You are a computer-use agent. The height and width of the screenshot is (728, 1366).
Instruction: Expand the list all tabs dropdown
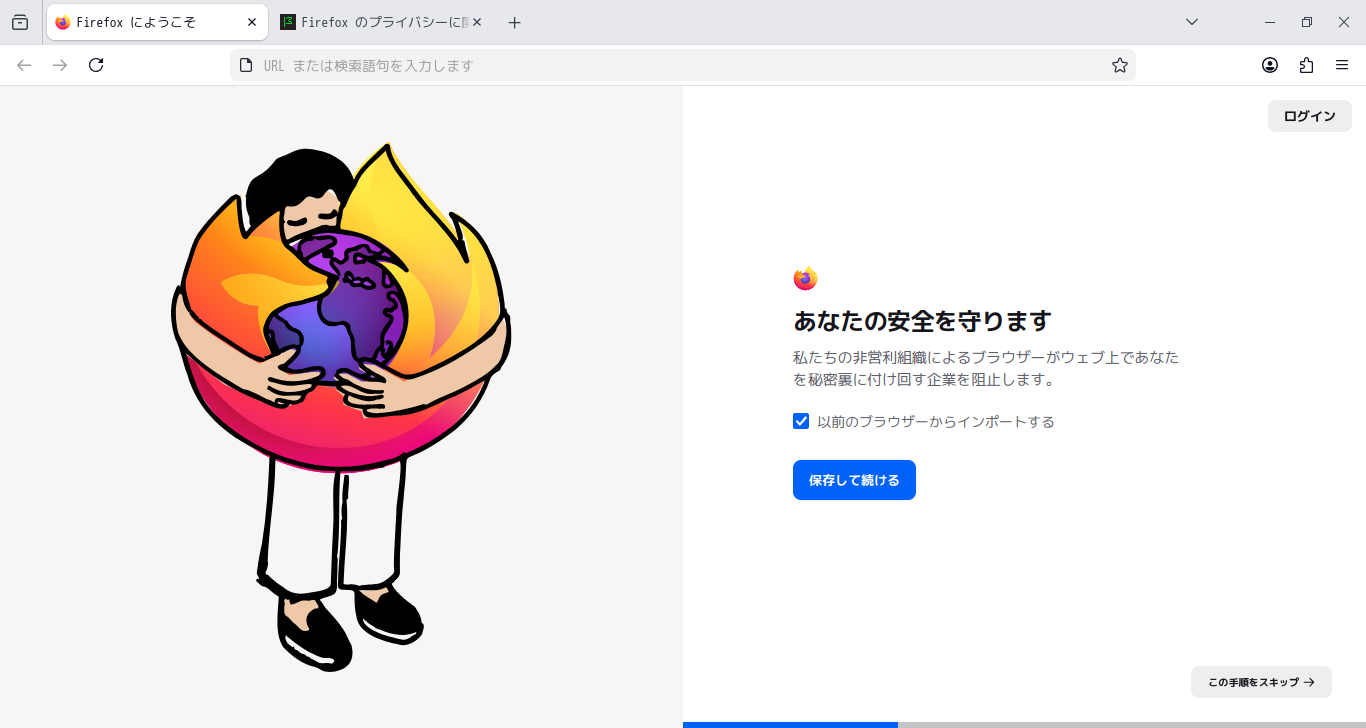1192,22
